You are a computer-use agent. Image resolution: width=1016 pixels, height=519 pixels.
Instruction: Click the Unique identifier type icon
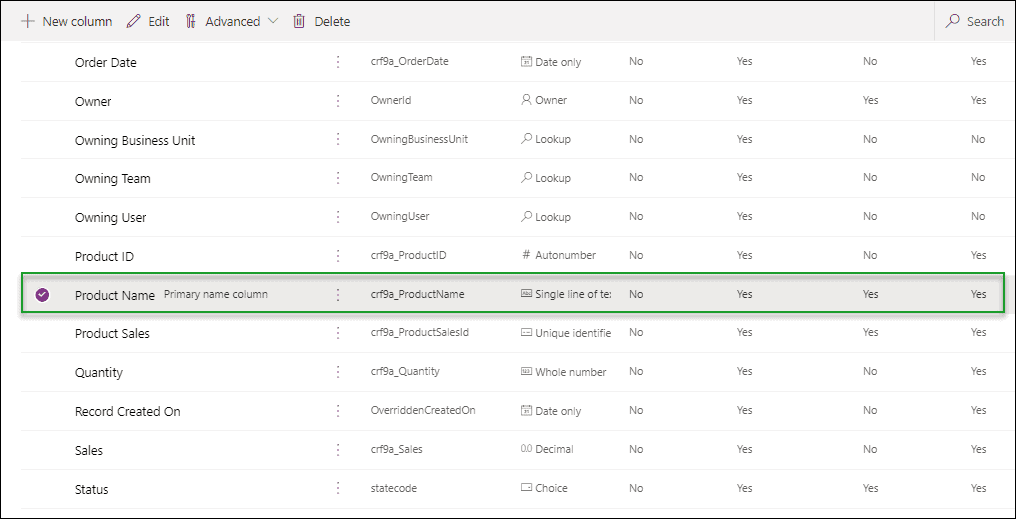[526, 332]
